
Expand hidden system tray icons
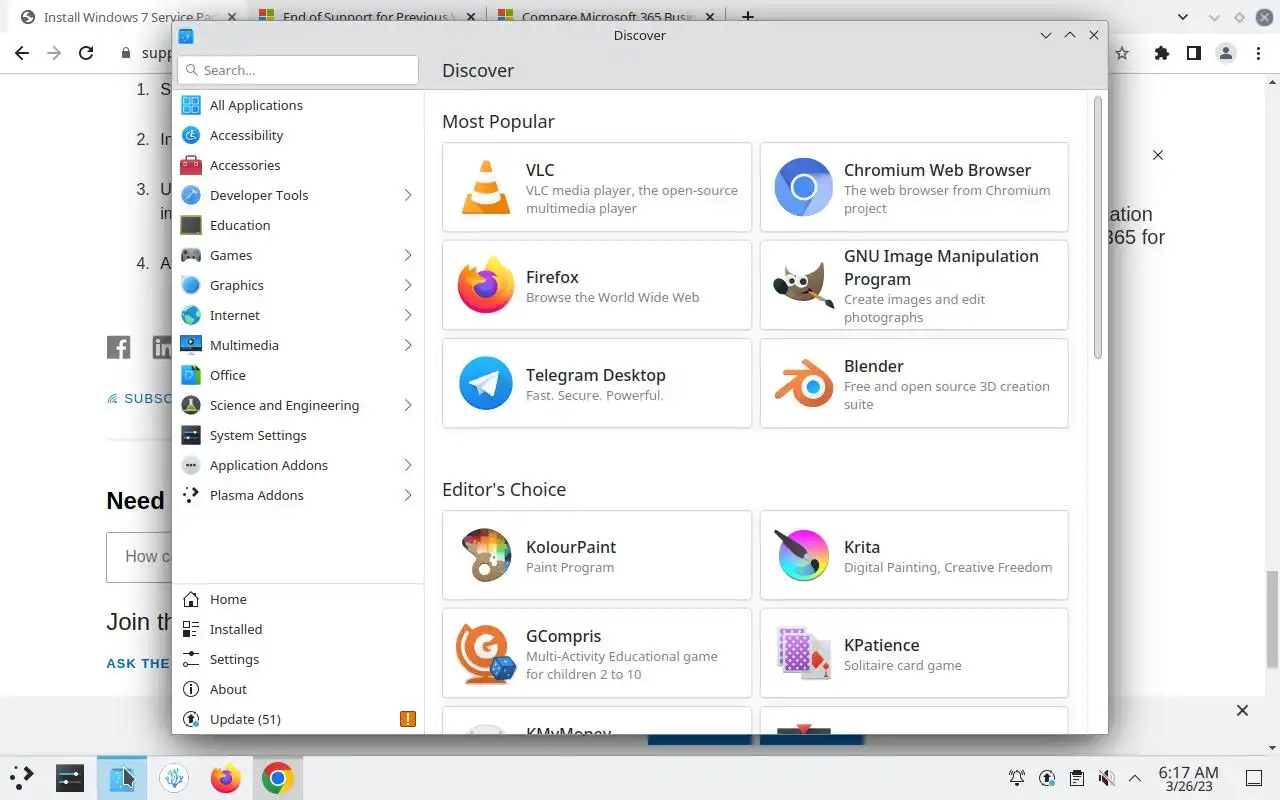pyautogui.click(x=1135, y=778)
